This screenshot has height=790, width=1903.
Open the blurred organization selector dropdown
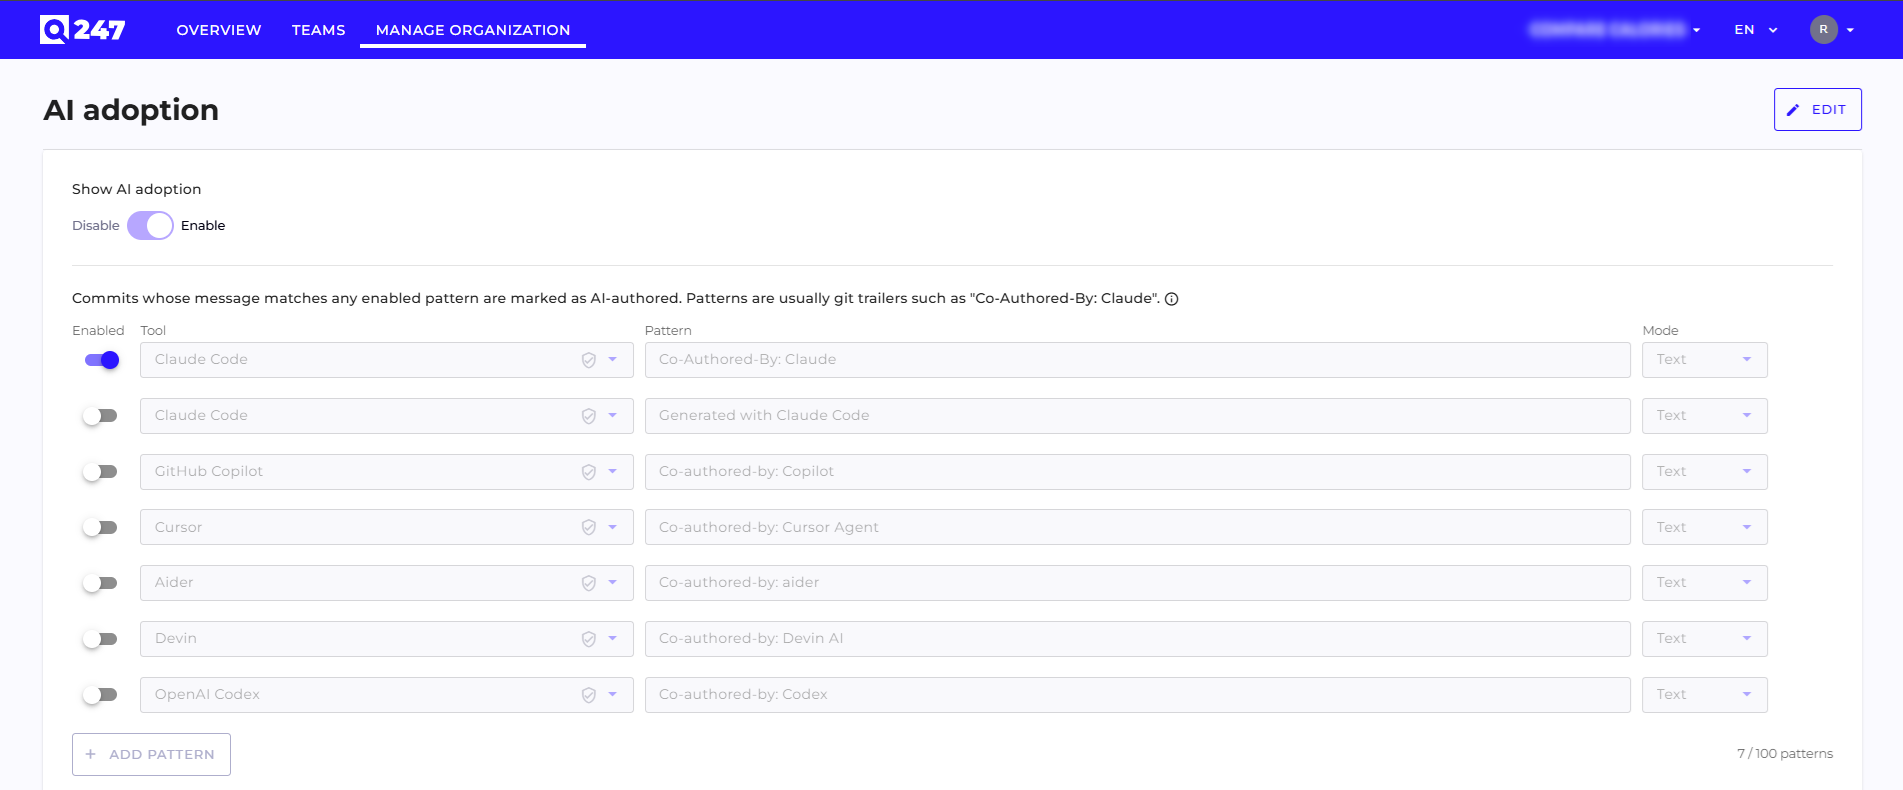pyautogui.click(x=1615, y=30)
